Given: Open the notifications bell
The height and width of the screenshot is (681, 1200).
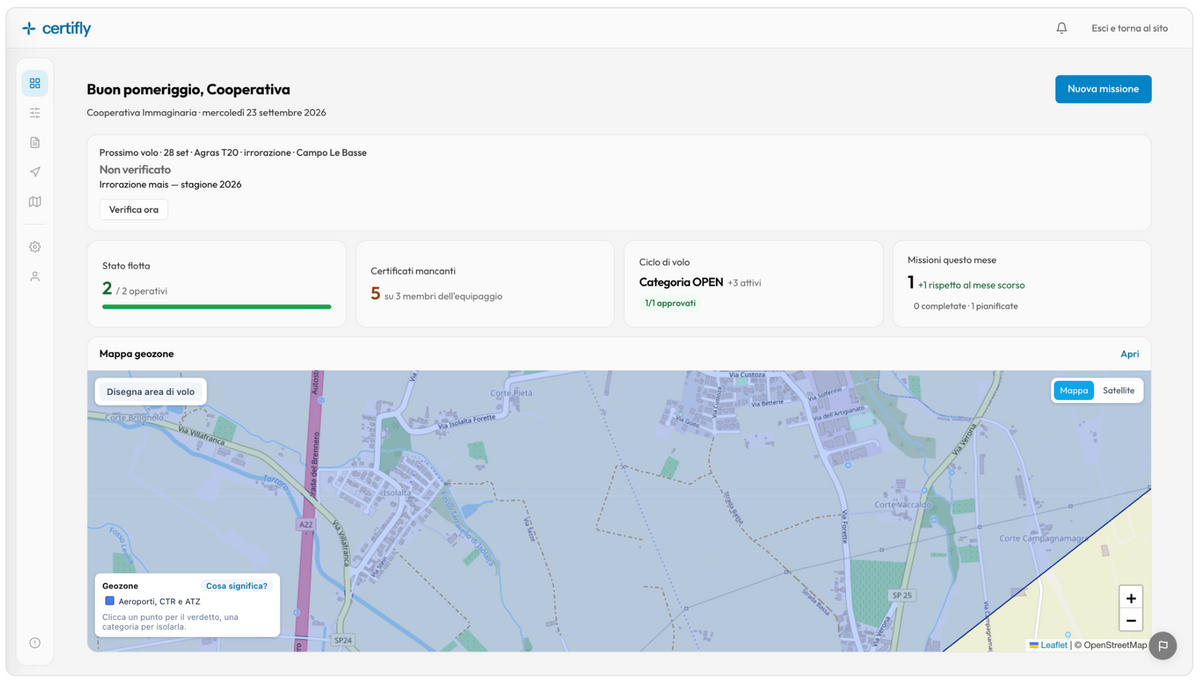Looking at the screenshot, I should (x=1062, y=28).
